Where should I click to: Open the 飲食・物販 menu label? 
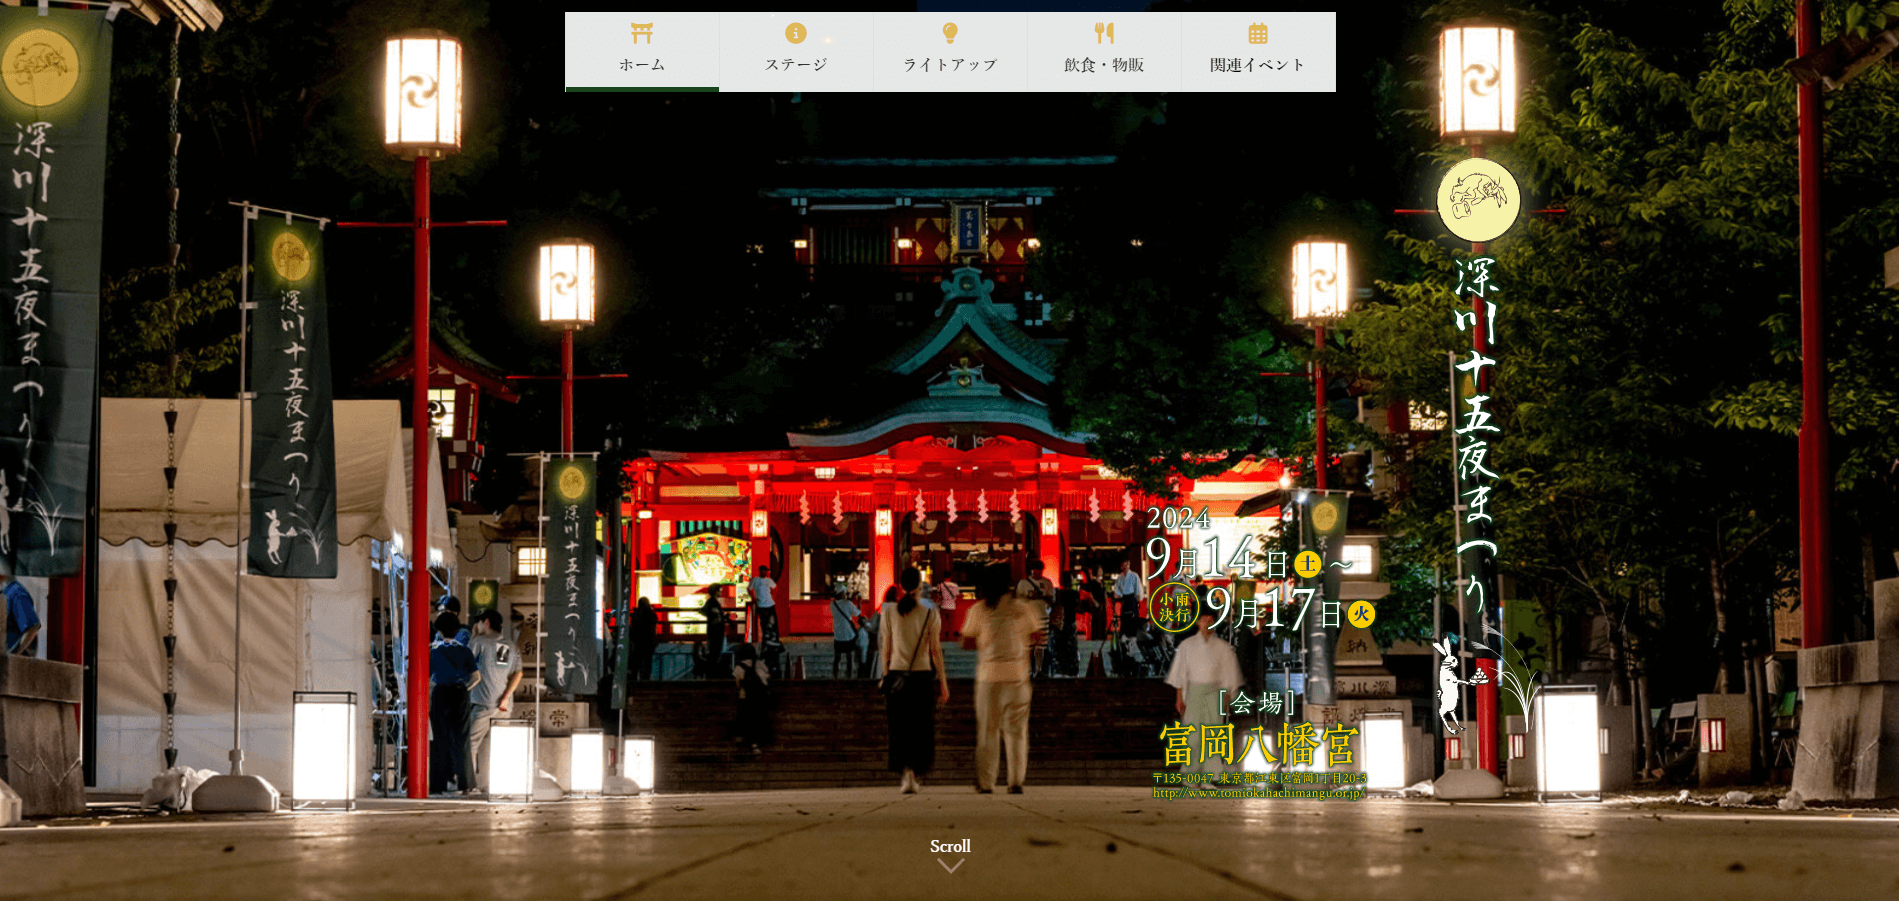pyautogui.click(x=1104, y=65)
